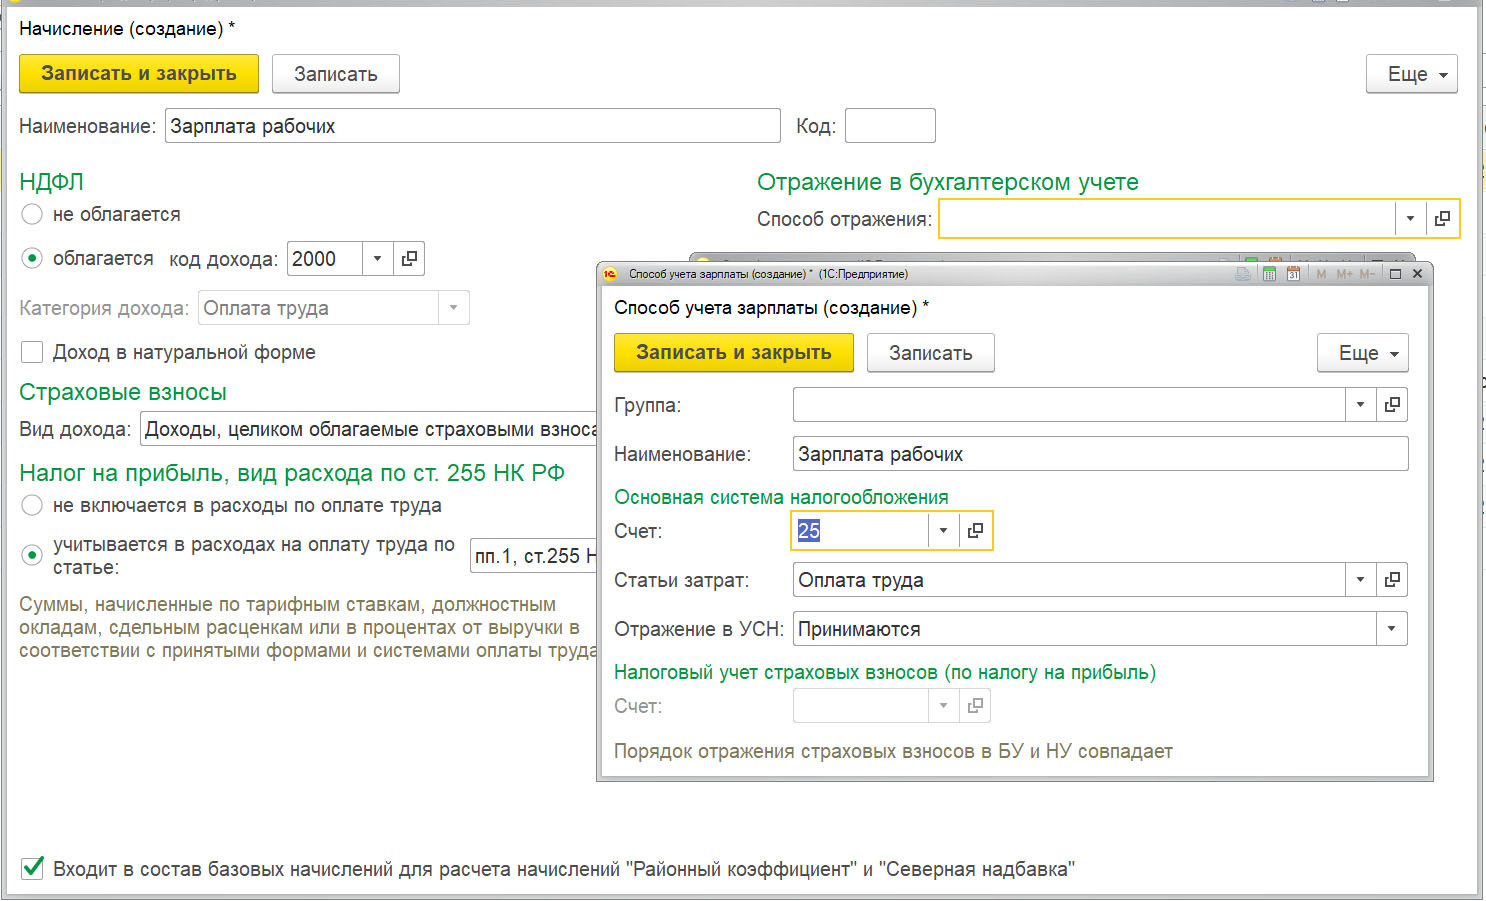The height and width of the screenshot is (901, 1486).
Task: Expand the Отражение в УСН dropdown
Action: (1391, 629)
